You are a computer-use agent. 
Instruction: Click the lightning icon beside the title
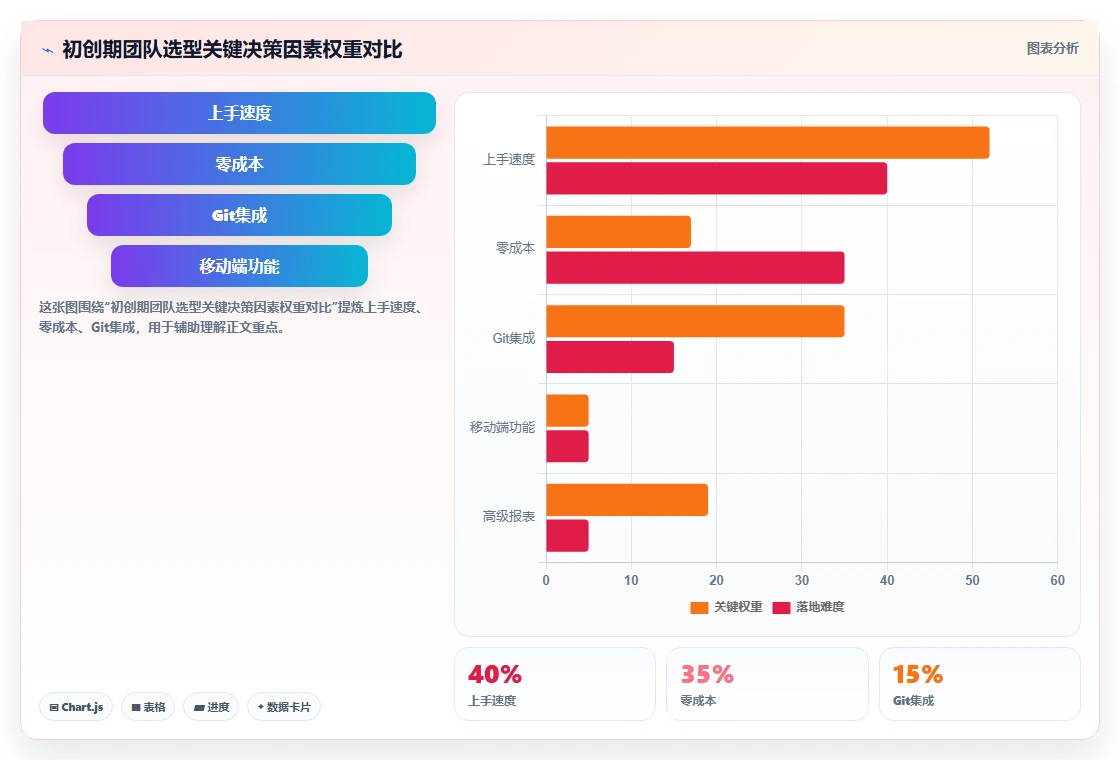pos(48,50)
